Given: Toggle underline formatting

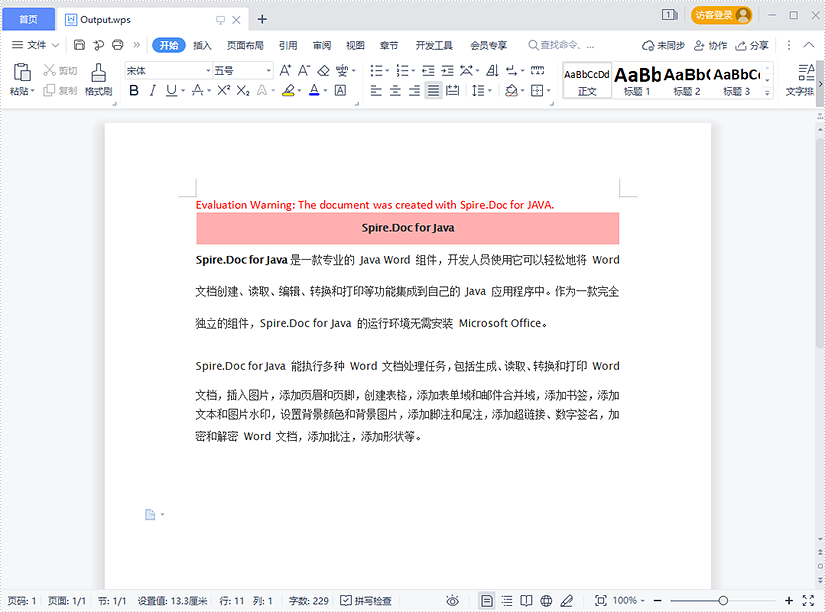Looking at the screenshot, I should [170, 90].
